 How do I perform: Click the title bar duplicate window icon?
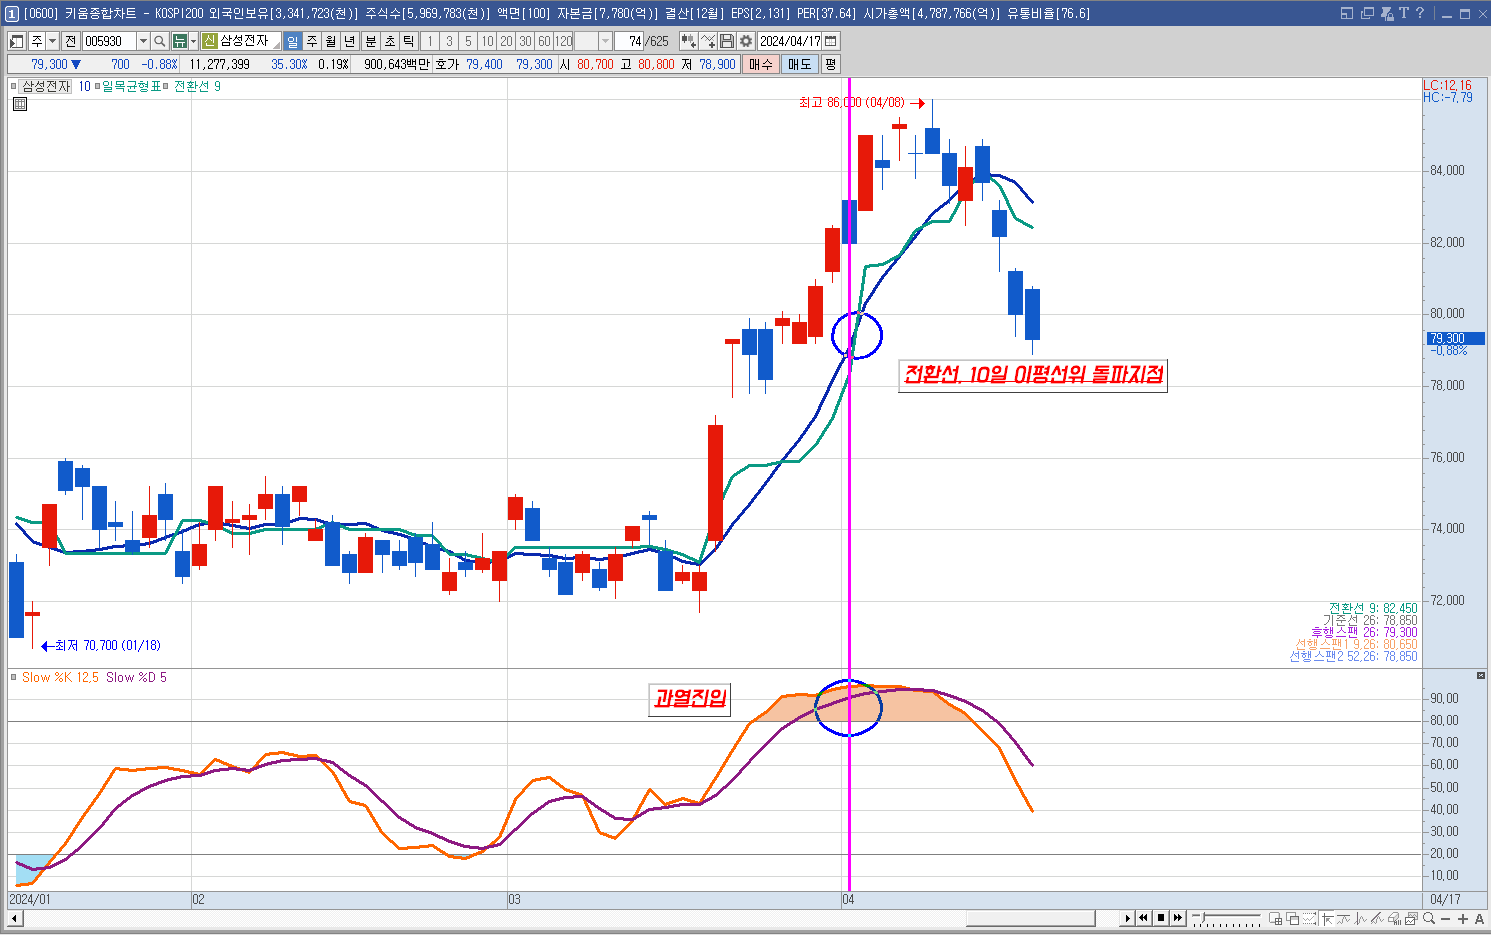click(x=1367, y=13)
